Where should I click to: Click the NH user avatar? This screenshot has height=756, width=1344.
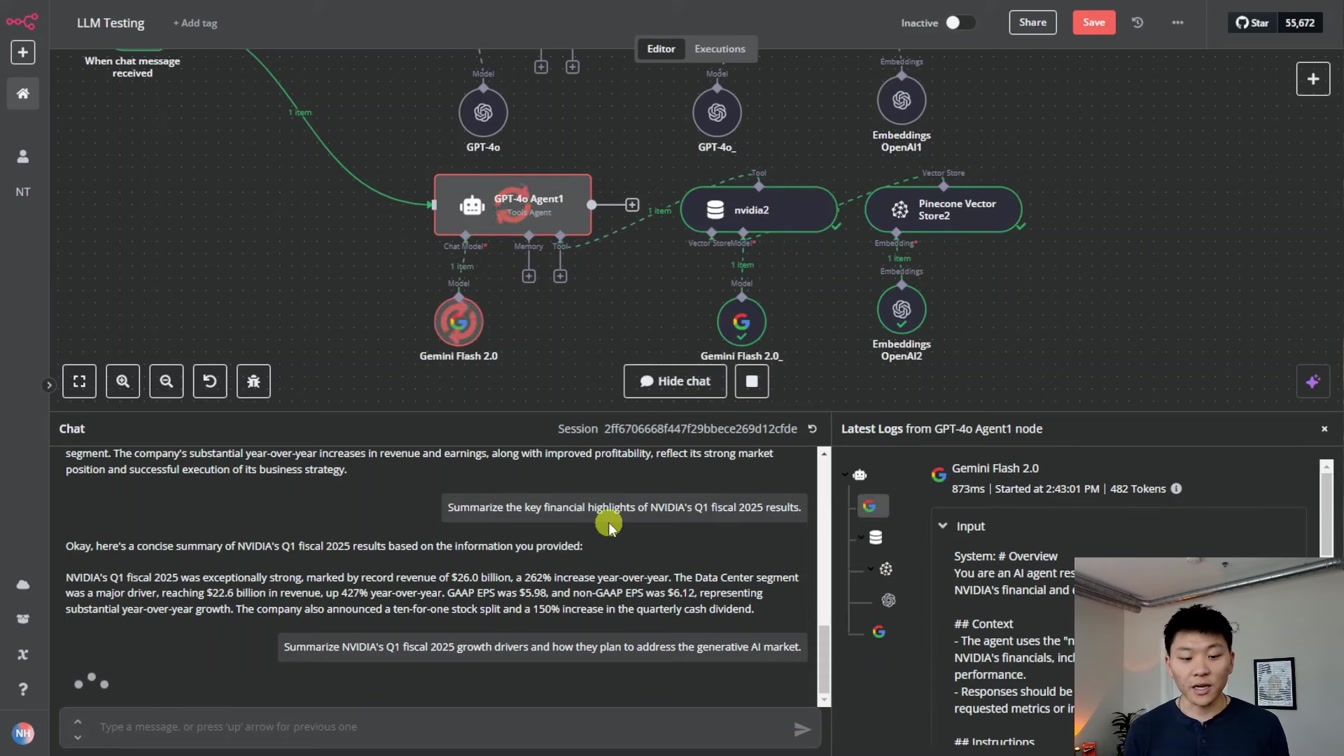[x=23, y=733]
